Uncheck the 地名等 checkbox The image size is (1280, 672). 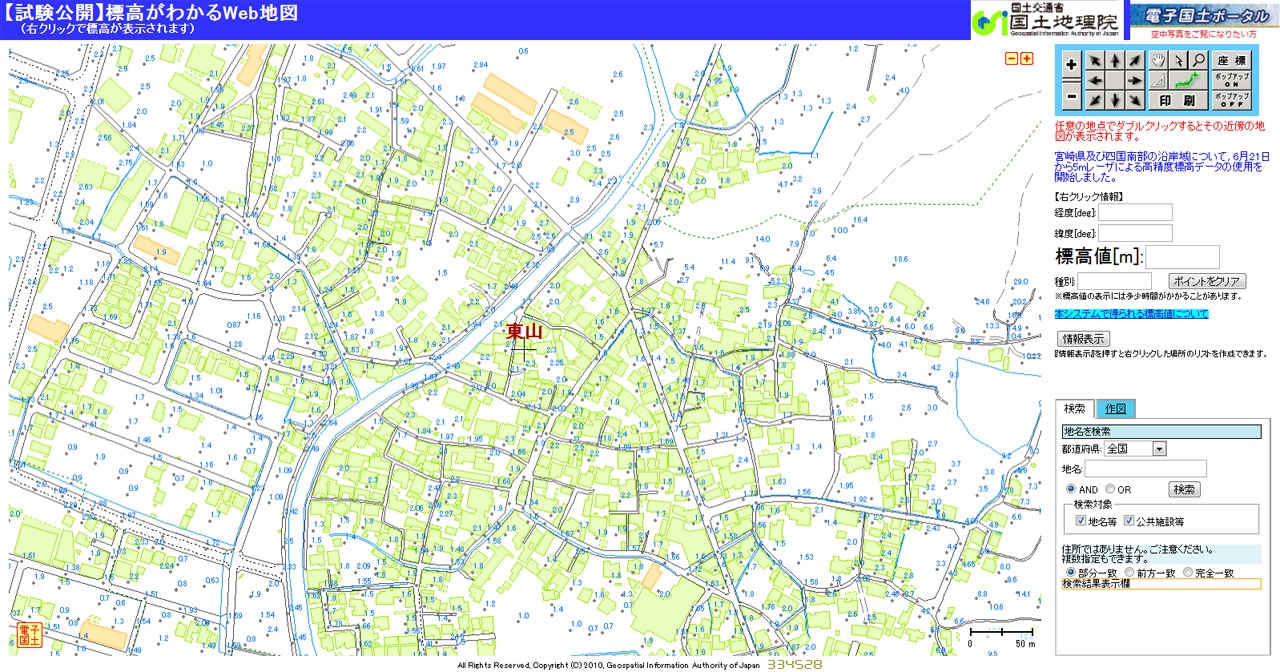[1081, 521]
